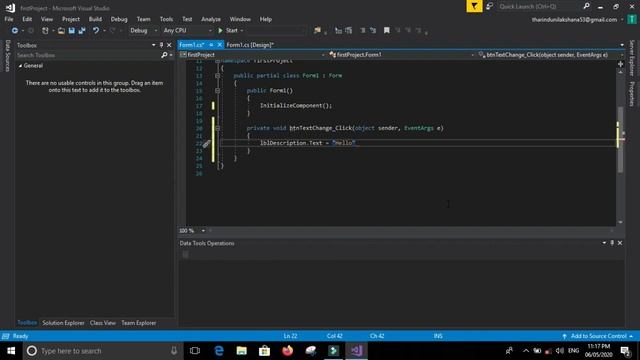Click the Save All toolbar icon
The height and width of the screenshot is (360, 640).
[x=82, y=31]
